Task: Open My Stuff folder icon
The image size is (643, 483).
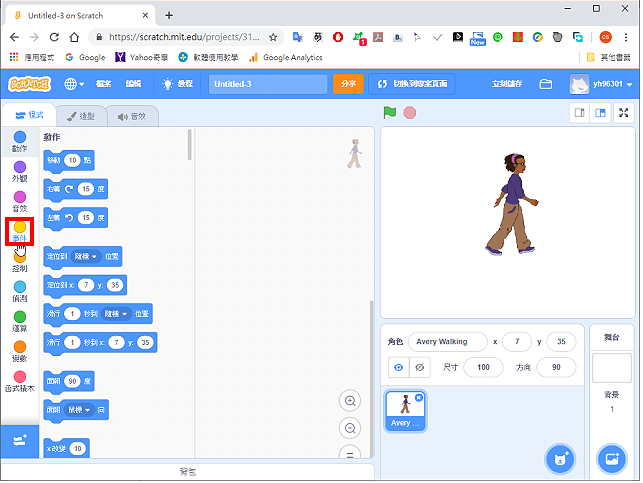Action: coord(545,84)
